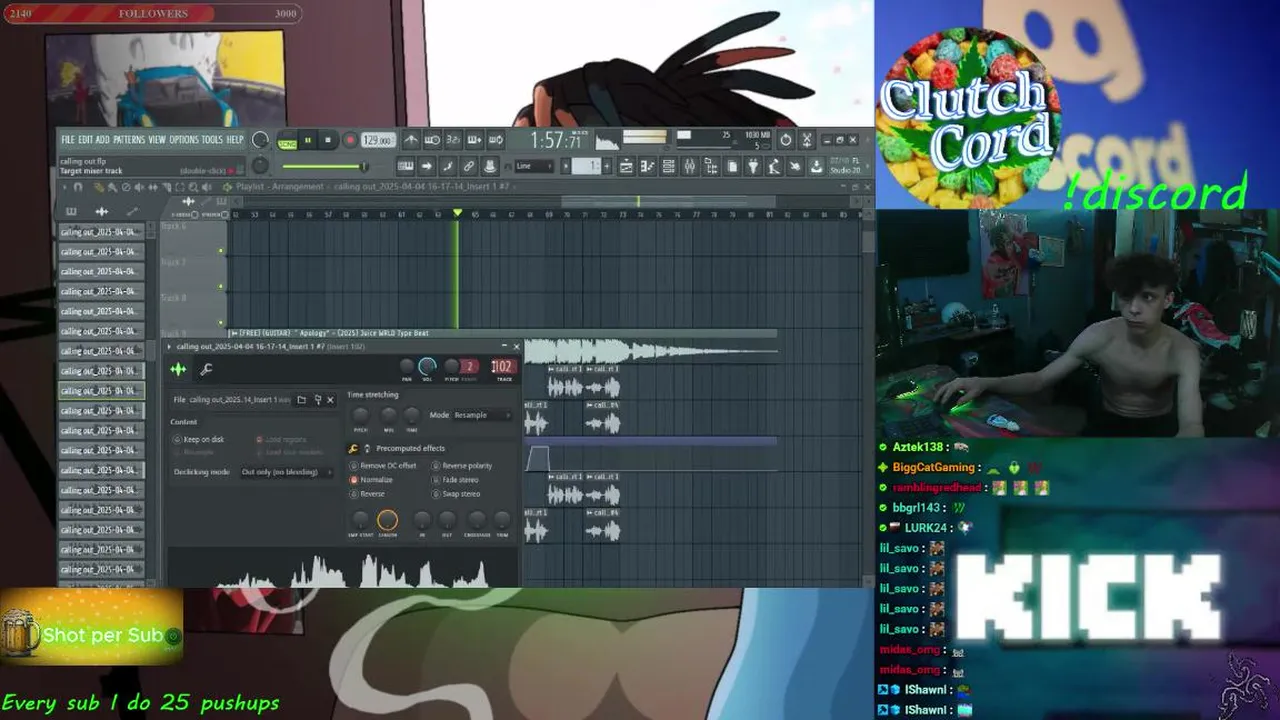The height and width of the screenshot is (720, 1280).
Task: Toggle the Reverse polarity option
Action: (462, 466)
